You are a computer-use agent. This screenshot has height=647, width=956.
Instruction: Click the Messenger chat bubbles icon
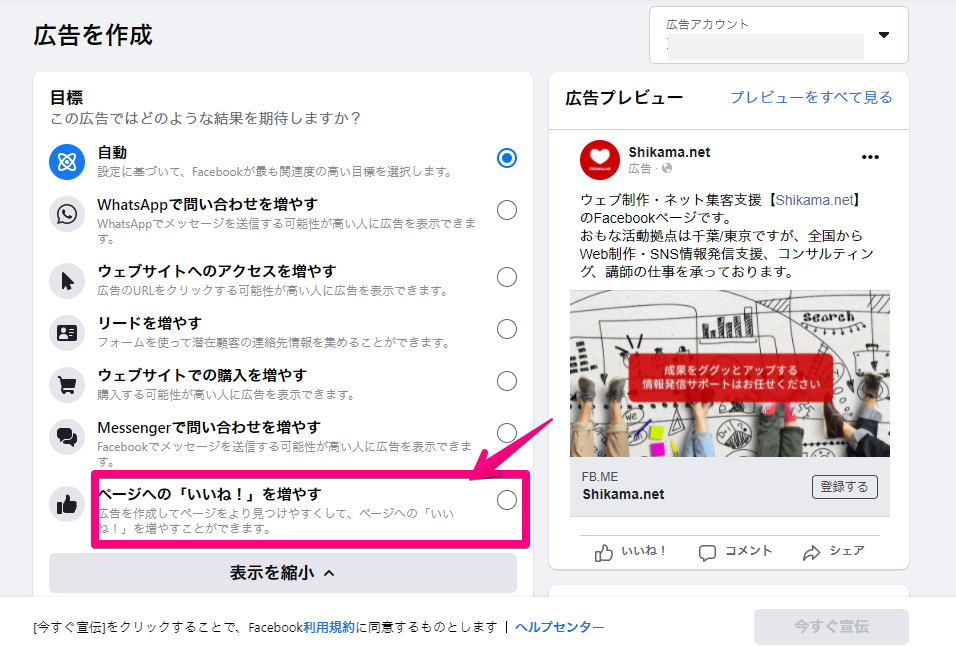[67, 437]
